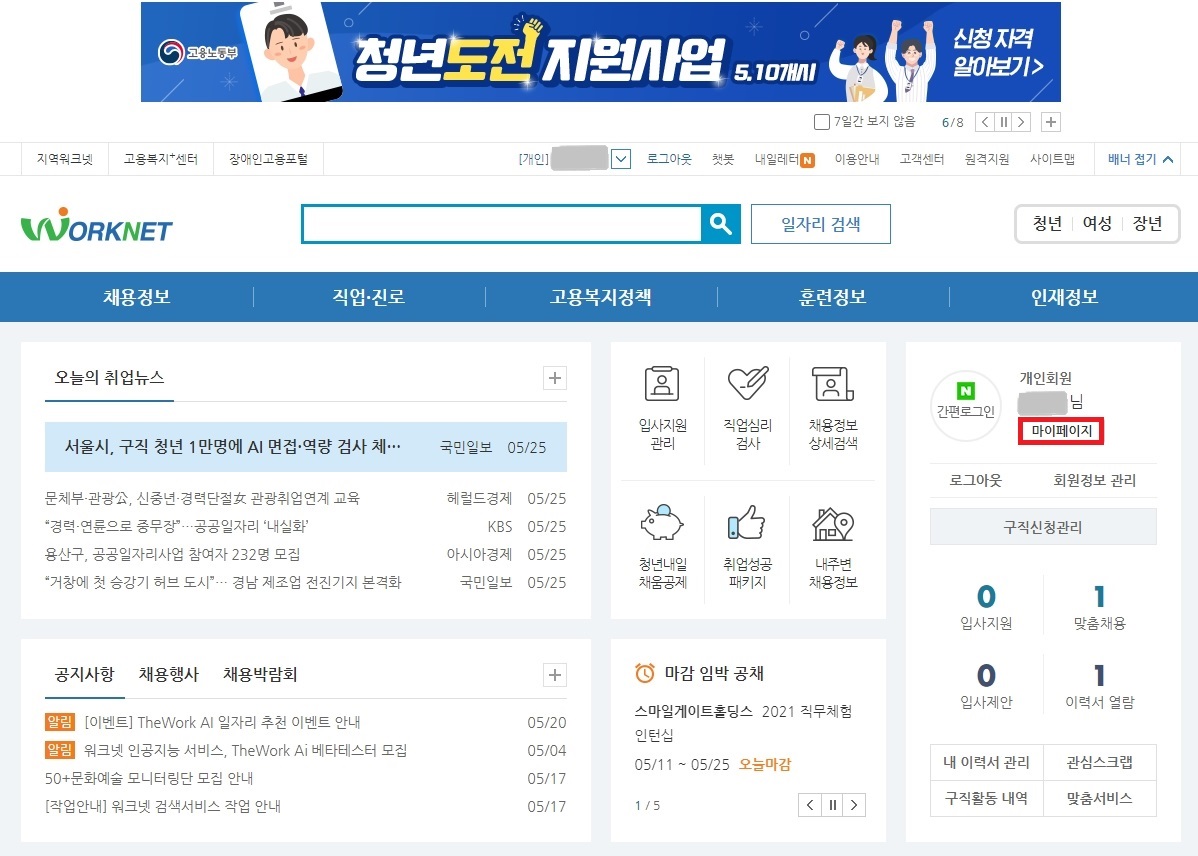Open the 고용복지정책 main menu
This screenshot has height=856, width=1198.
(x=601, y=297)
